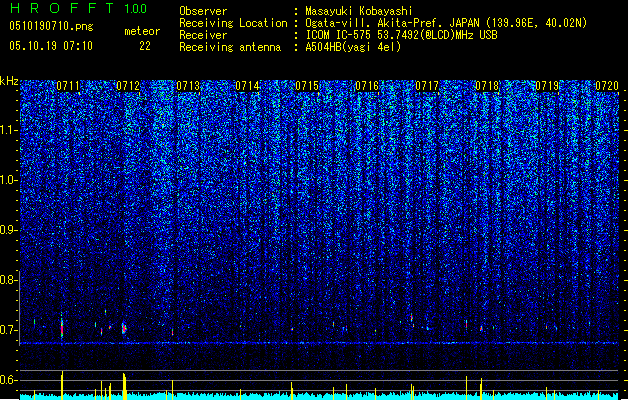
Task: Select the filename 0510190710.png
Action: coord(51,26)
